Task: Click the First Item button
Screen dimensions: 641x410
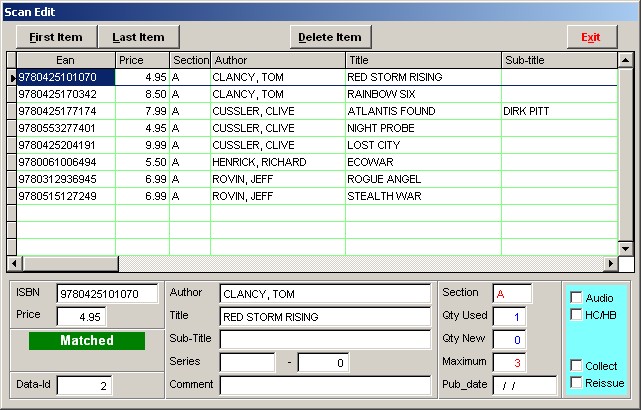Action: tap(56, 37)
